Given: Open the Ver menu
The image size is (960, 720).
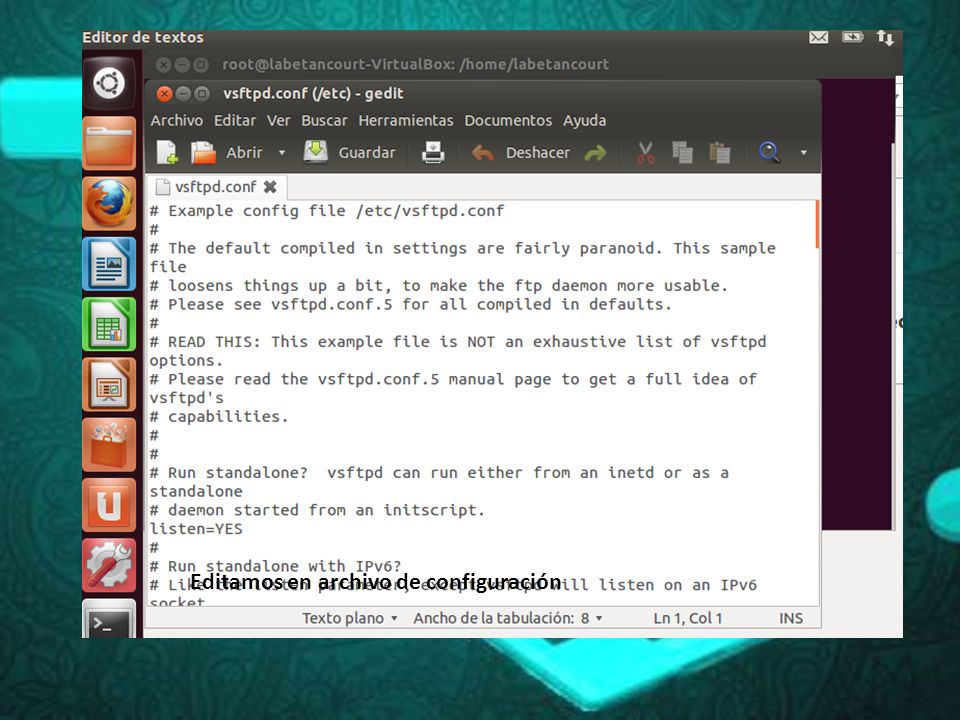Looking at the screenshot, I should point(279,121).
